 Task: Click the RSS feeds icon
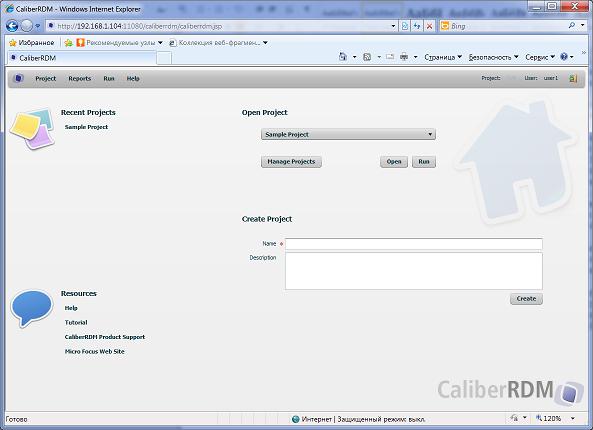click(367, 57)
